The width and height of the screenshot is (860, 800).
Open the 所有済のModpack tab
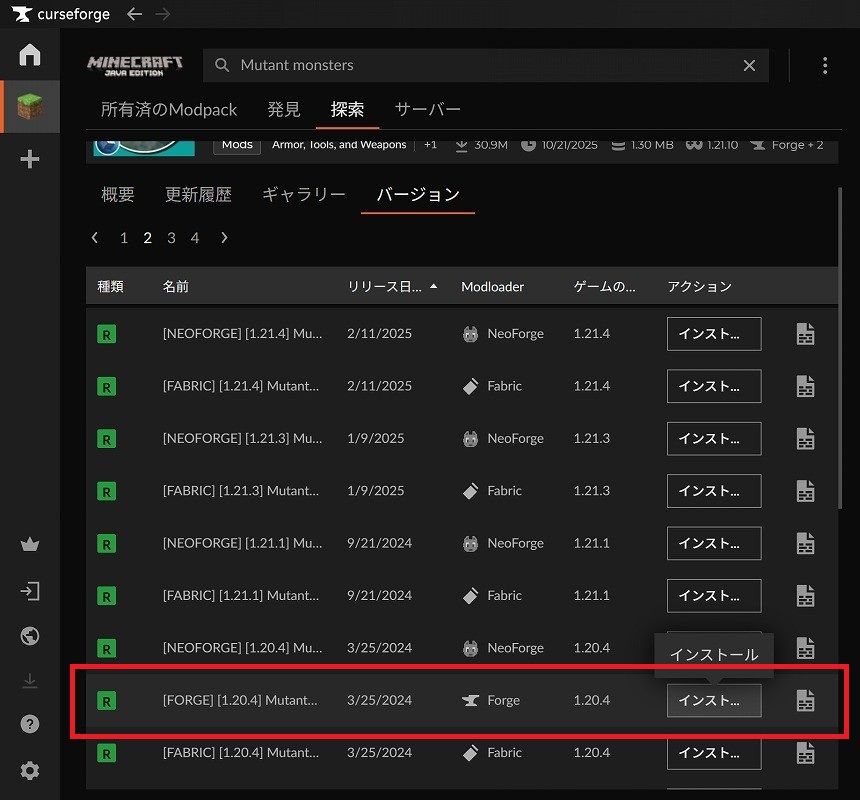169,109
